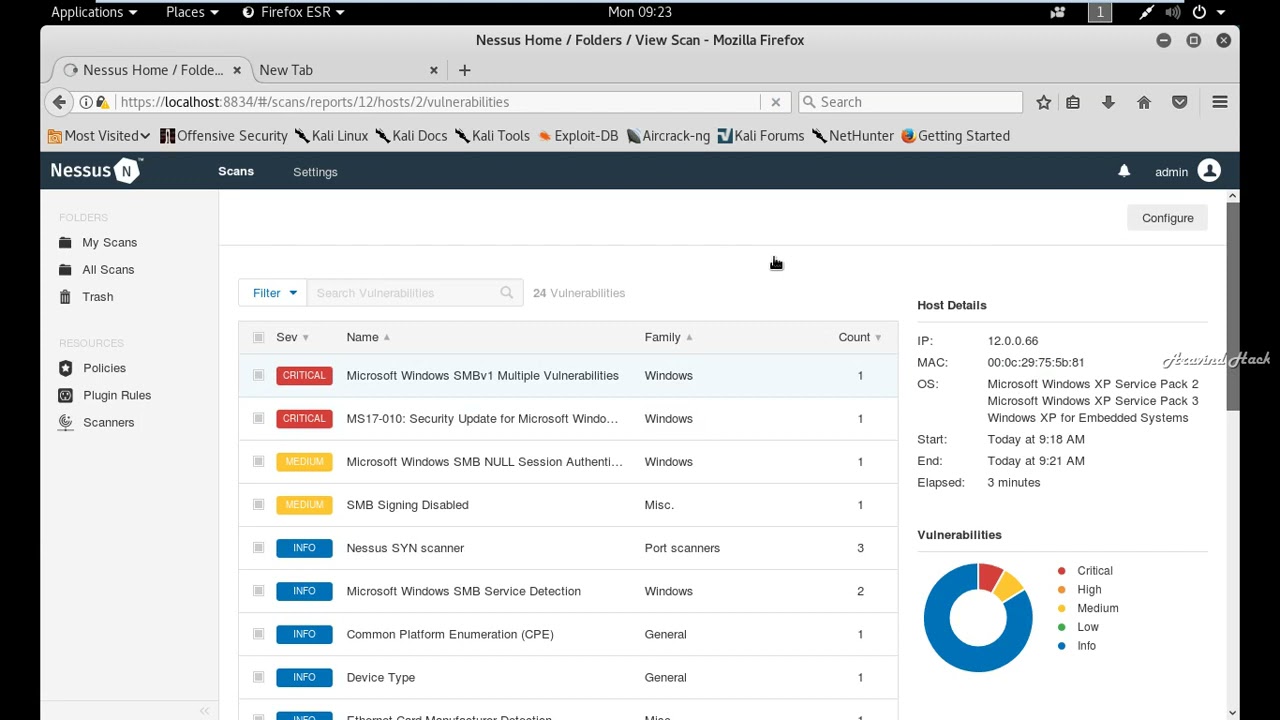Check the Microsoft Windows SMBv1 Multiple Vulnerabilities row
The width and height of the screenshot is (1280, 720).
[x=258, y=375]
